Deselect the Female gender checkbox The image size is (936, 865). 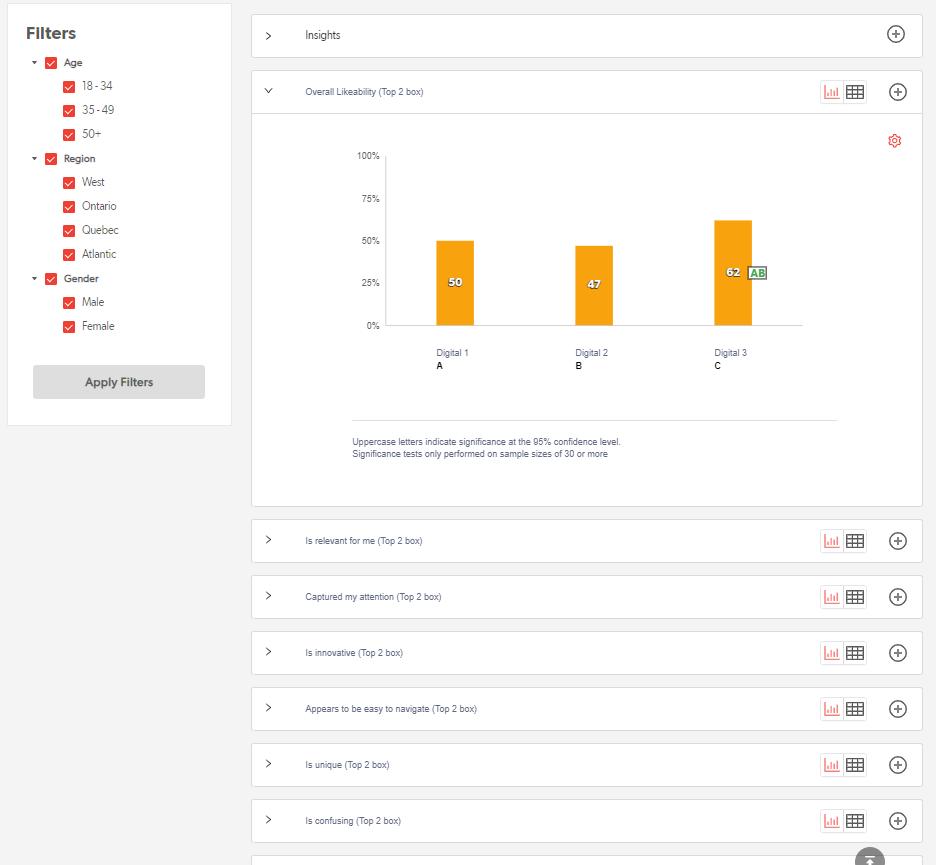coord(69,327)
